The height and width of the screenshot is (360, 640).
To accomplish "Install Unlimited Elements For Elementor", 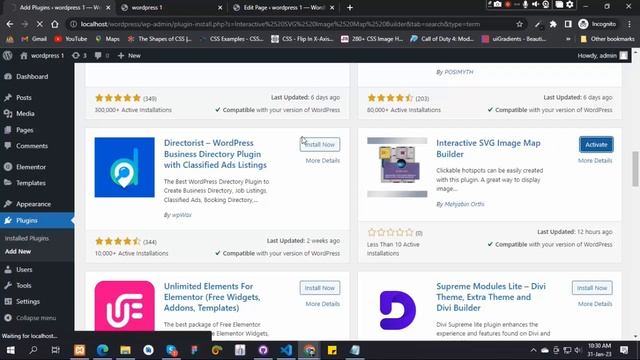I will [x=320, y=288].
